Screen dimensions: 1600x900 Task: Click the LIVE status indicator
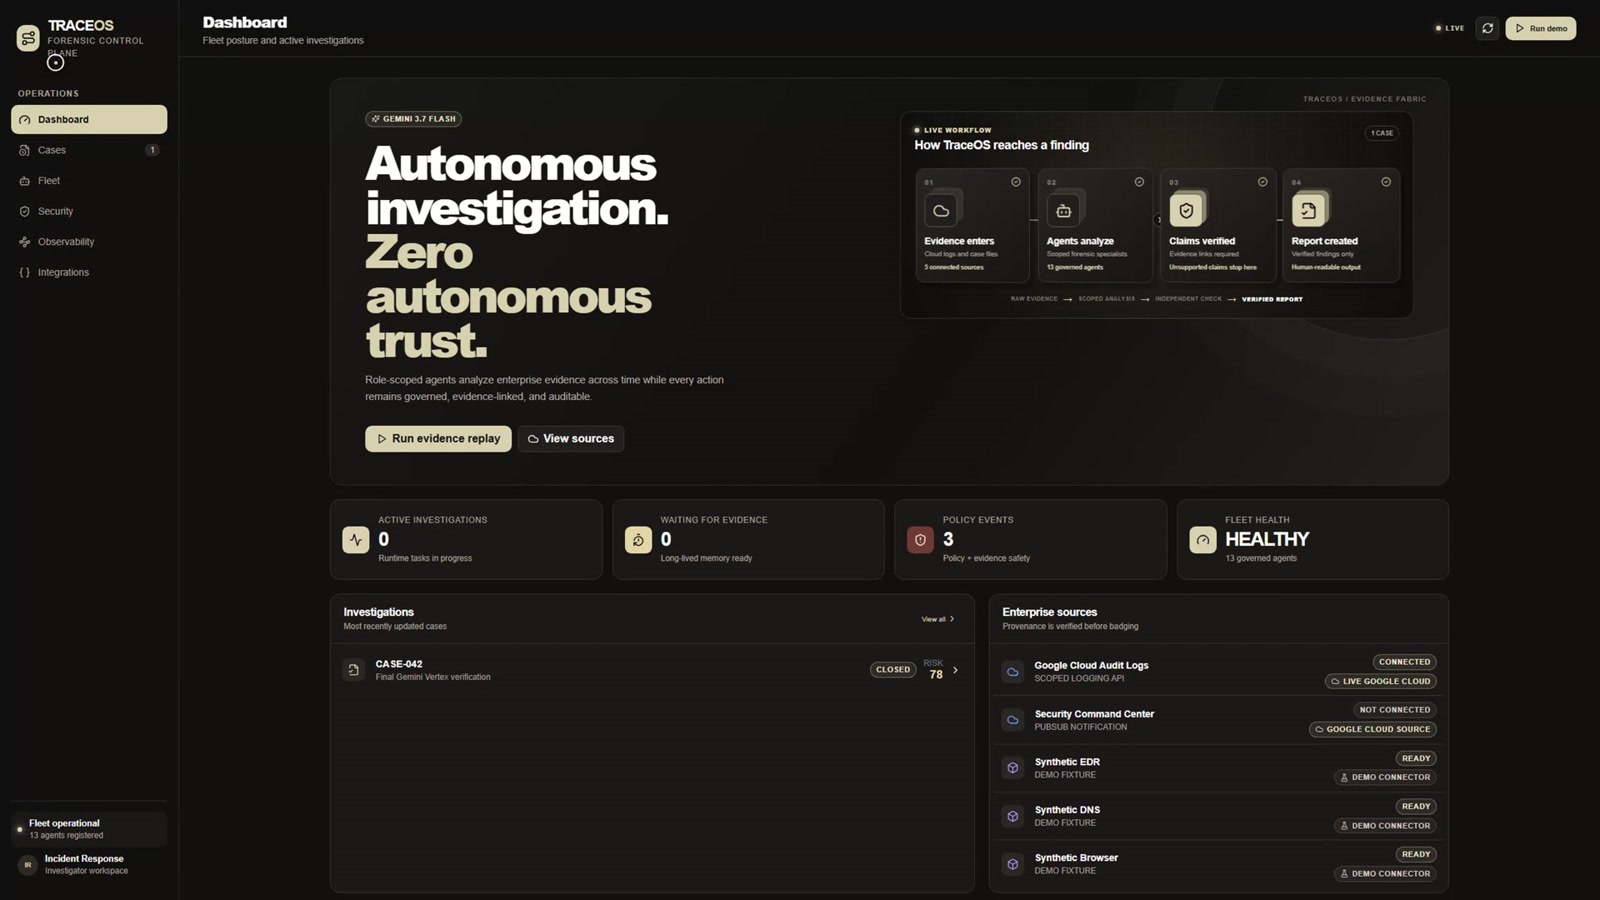pos(1450,28)
